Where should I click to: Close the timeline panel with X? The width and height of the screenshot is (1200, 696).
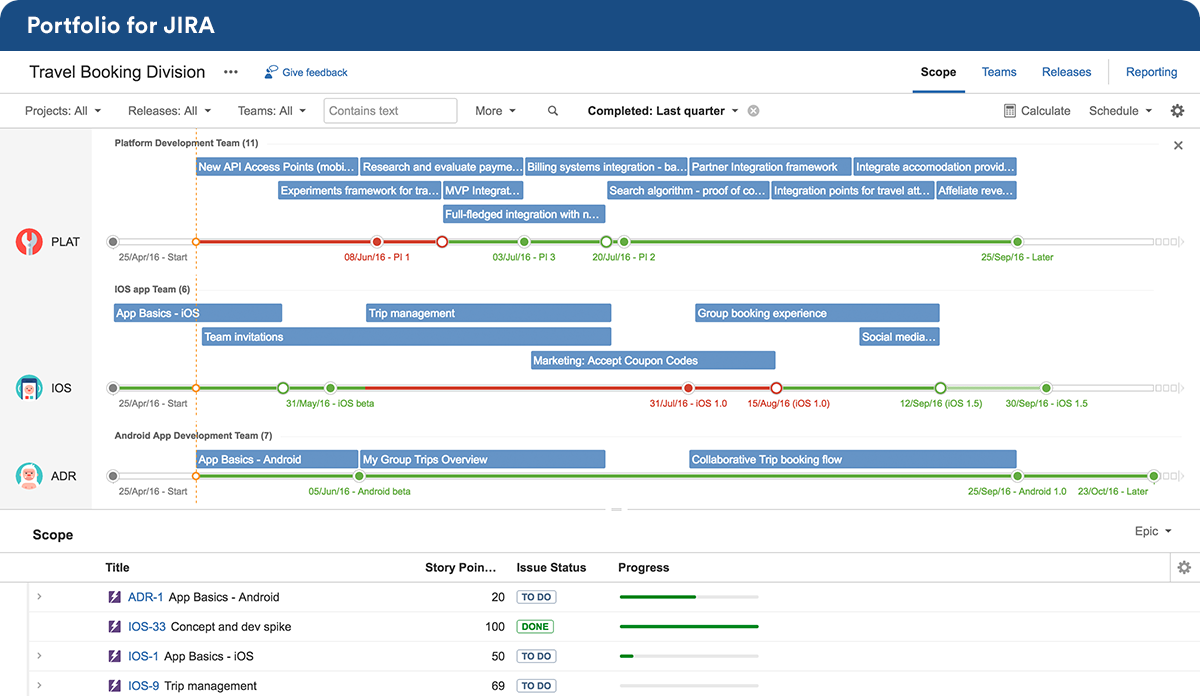tap(1178, 146)
